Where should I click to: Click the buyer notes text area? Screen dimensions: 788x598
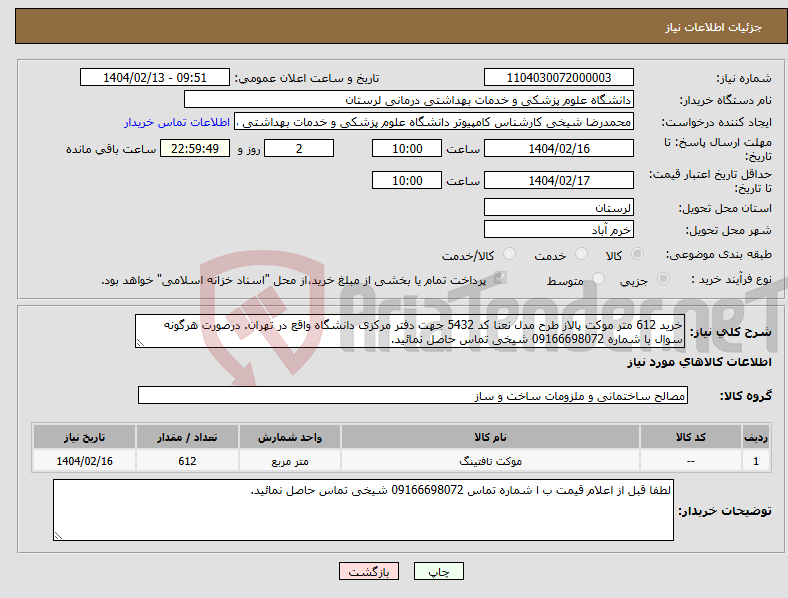point(363,510)
